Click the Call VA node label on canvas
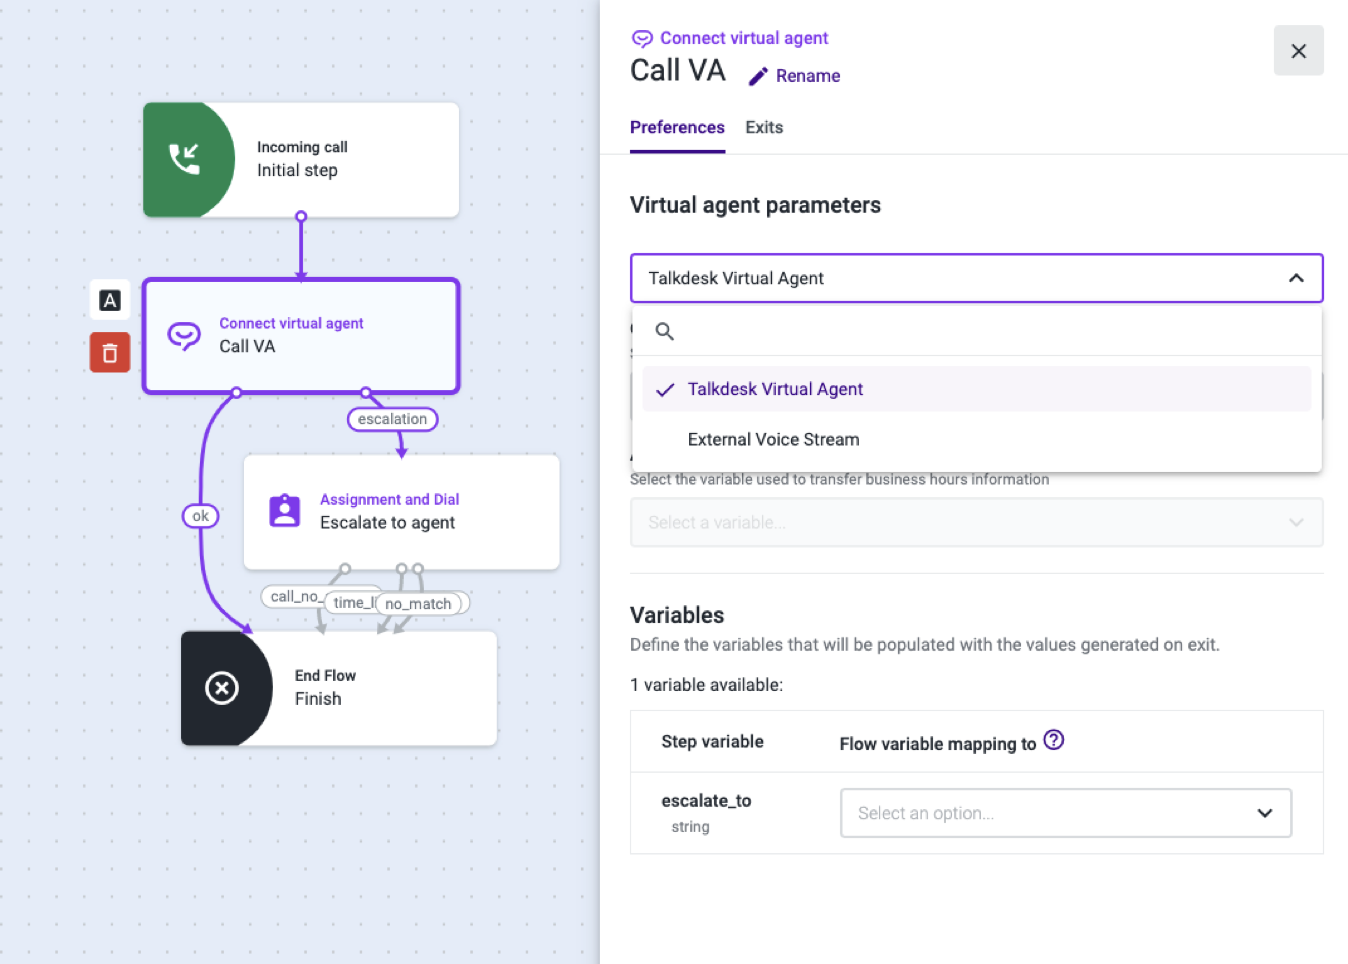The width and height of the screenshot is (1348, 964). 247,346
